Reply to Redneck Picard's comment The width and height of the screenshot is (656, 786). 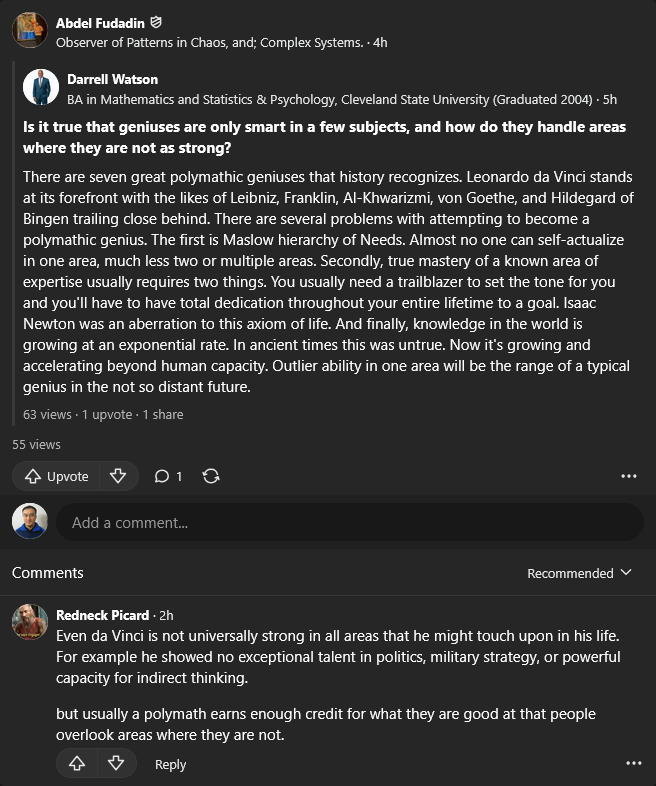point(170,764)
